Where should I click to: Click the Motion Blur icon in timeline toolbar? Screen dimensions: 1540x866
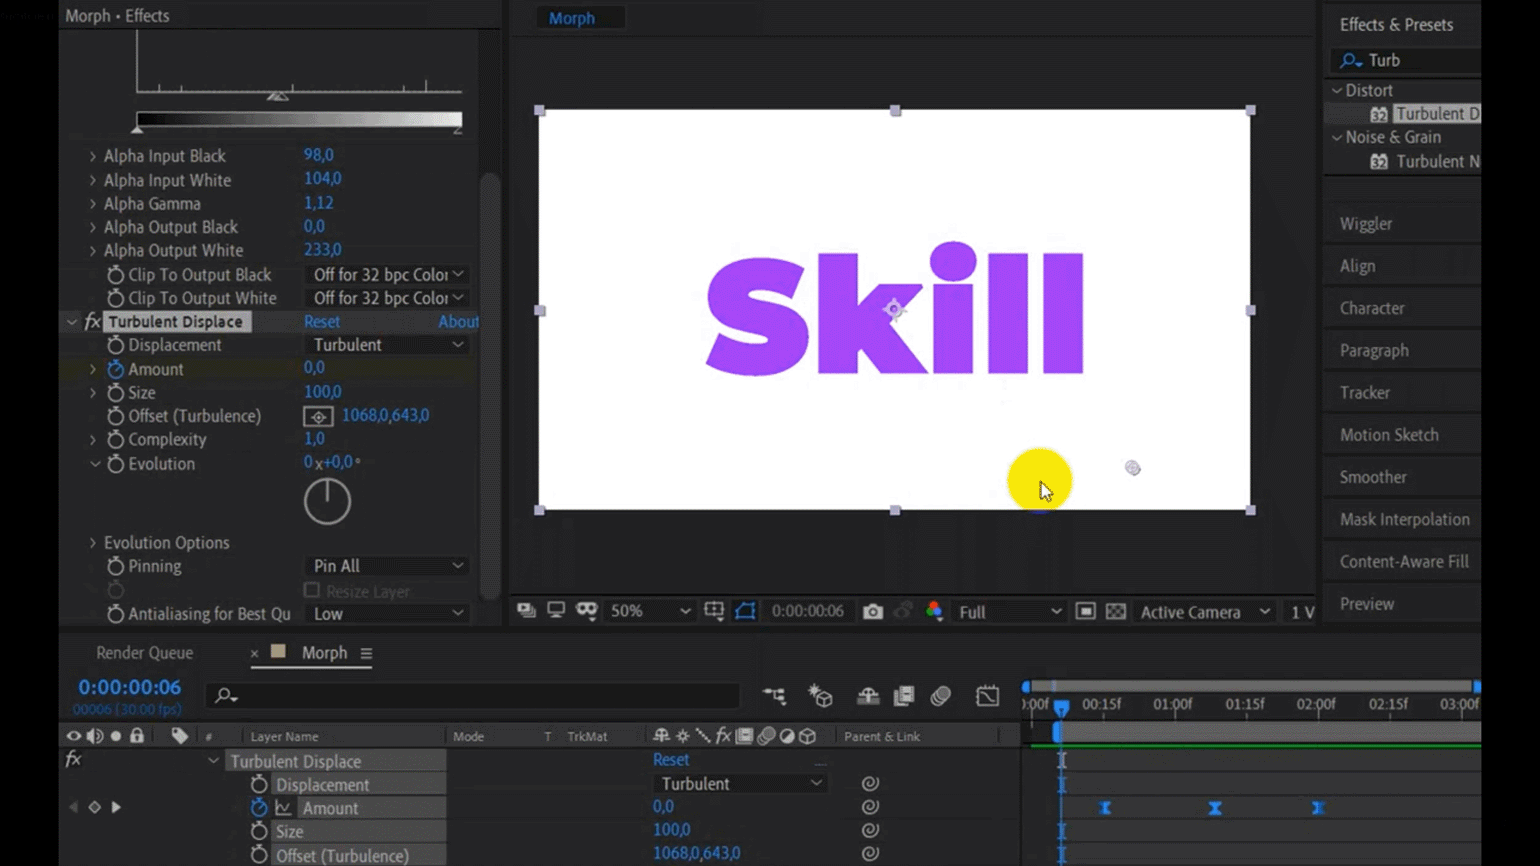tap(941, 696)
